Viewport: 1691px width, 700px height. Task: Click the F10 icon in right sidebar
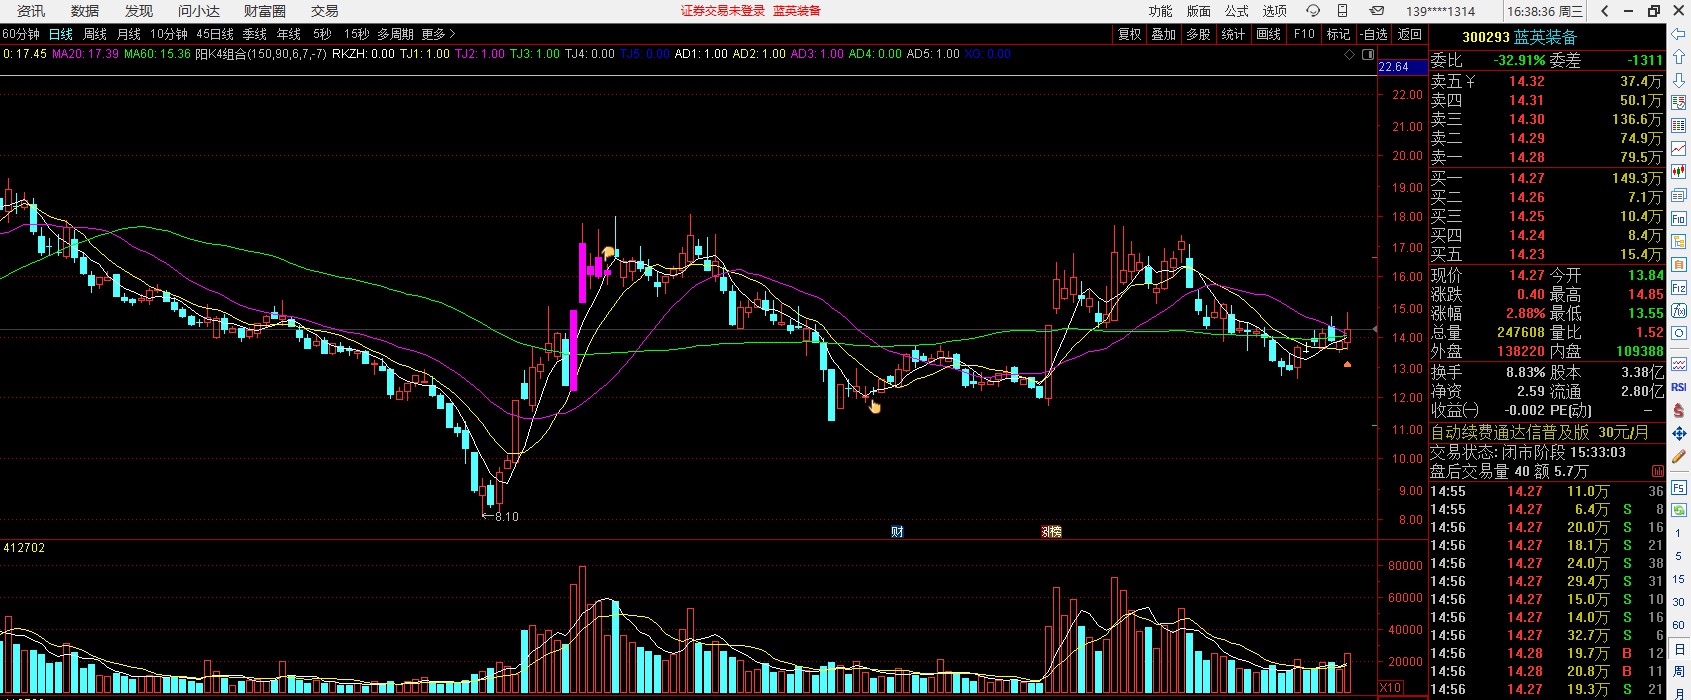point(1679,219)
